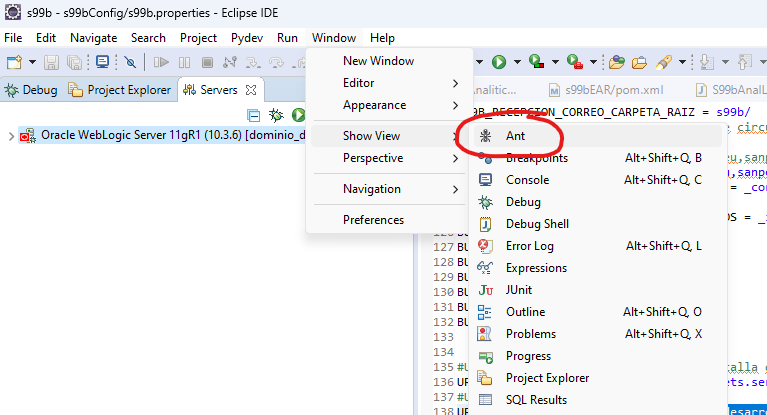Image resolution: width=767 pixels, height=415 pixels.
Task: Click the Save disk toolbar icon
Action: [x=51, y=62]
